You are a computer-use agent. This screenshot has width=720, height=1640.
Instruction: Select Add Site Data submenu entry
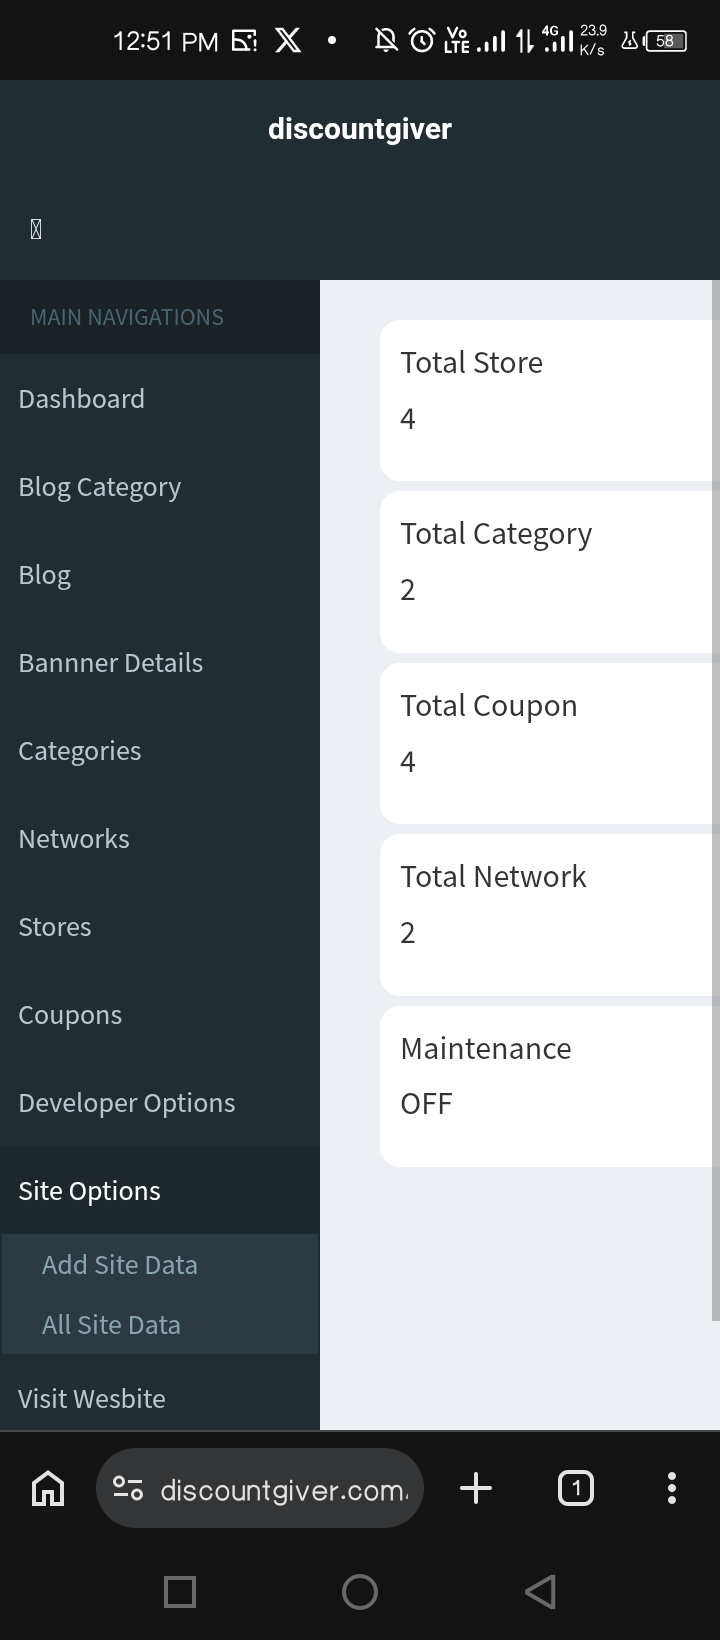click(x=120, y=1264)
